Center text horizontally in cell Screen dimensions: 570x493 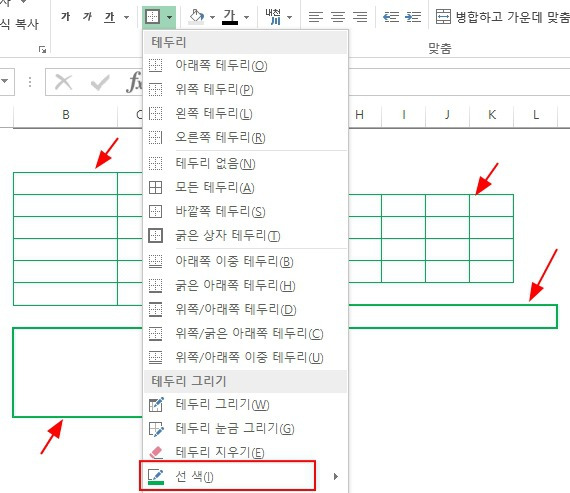[338, 17]
